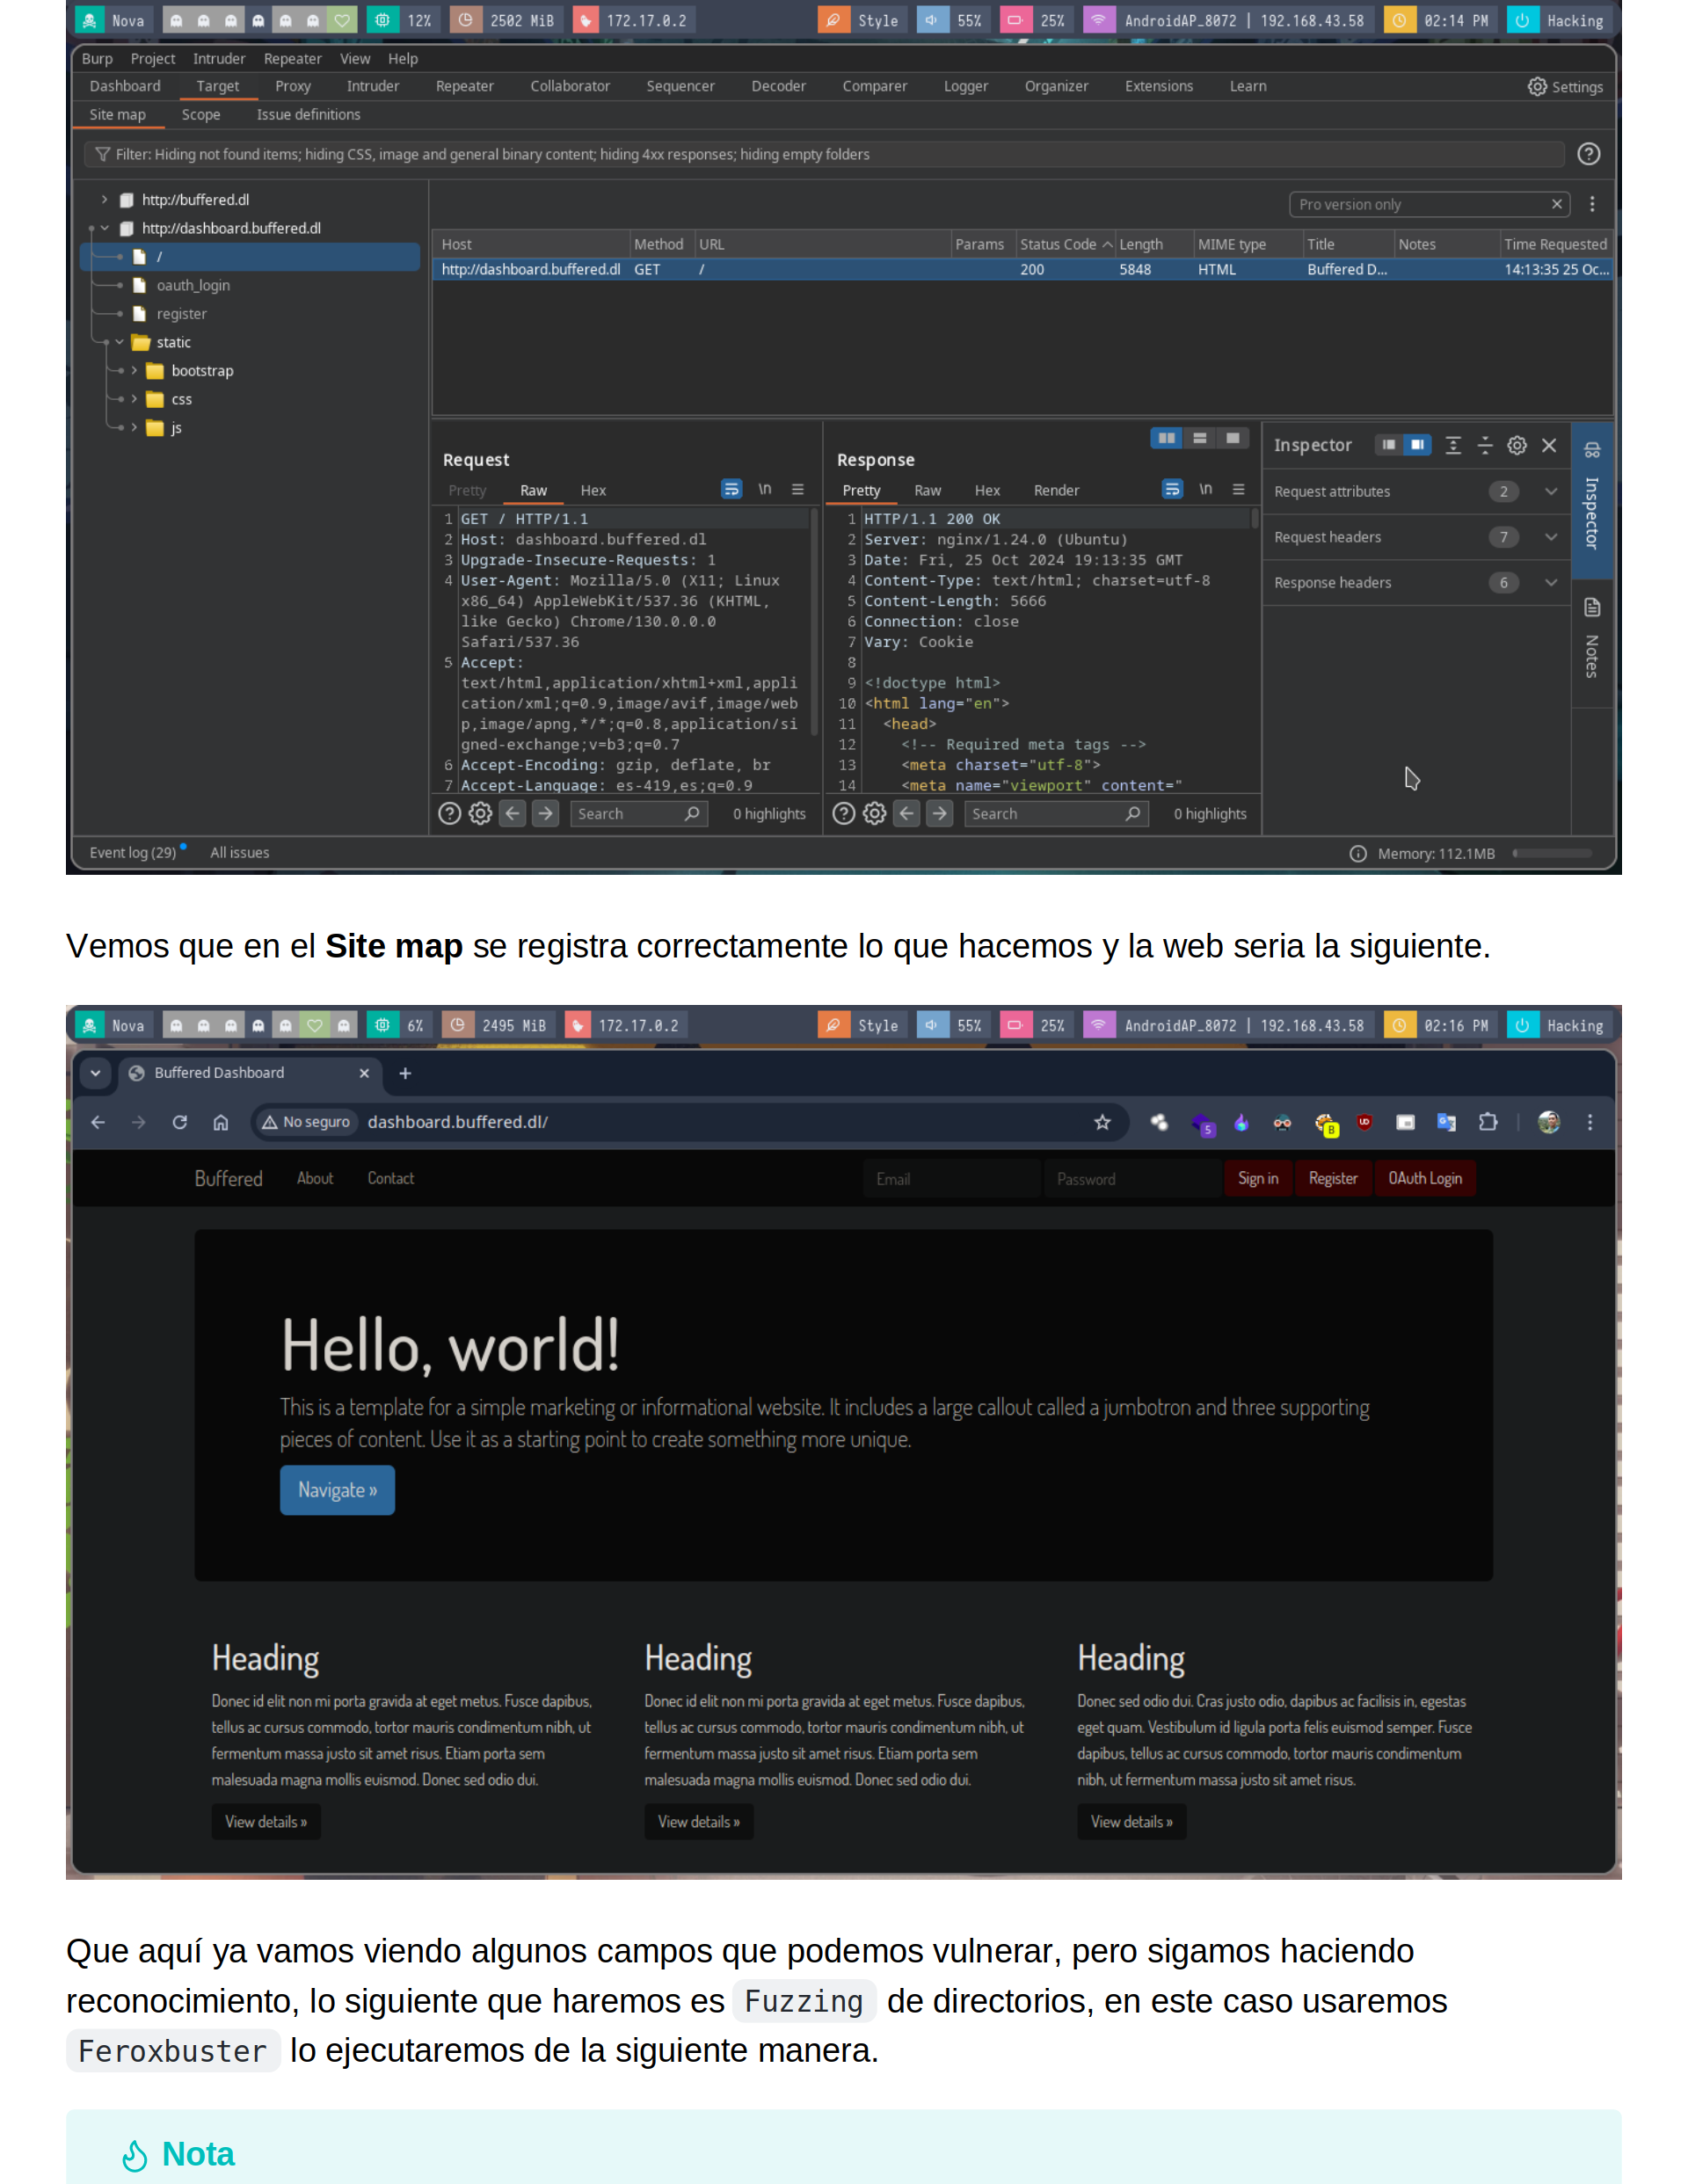Switch response view to Render
The width and height of the screenshot is (1688, 2184).
point(1056,490)
